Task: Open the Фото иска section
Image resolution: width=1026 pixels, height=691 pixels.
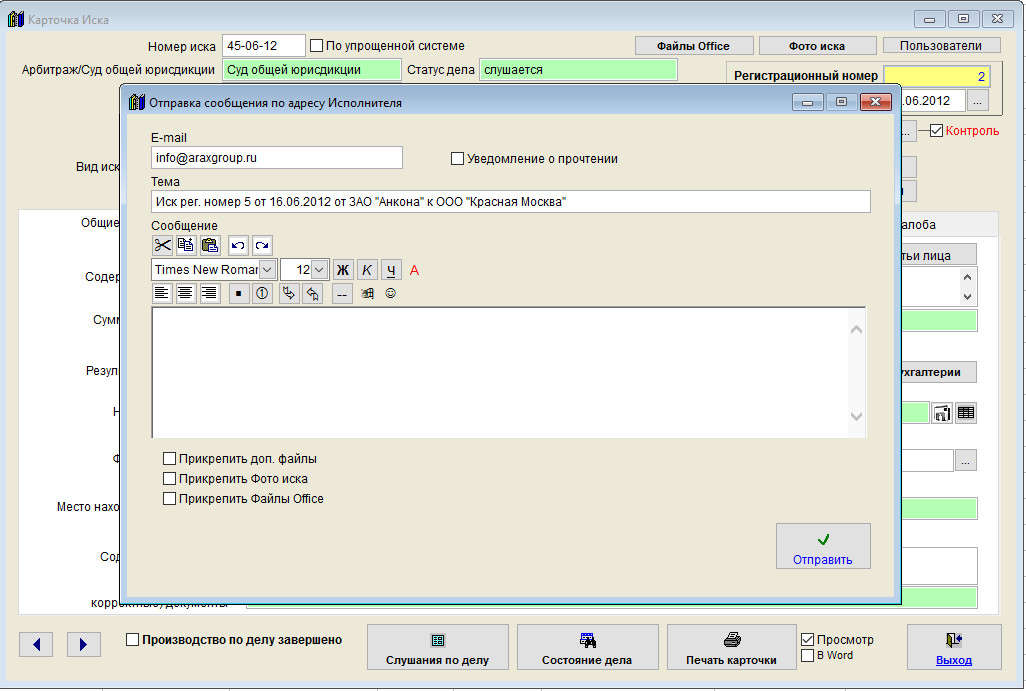Action: pos(816,46)
